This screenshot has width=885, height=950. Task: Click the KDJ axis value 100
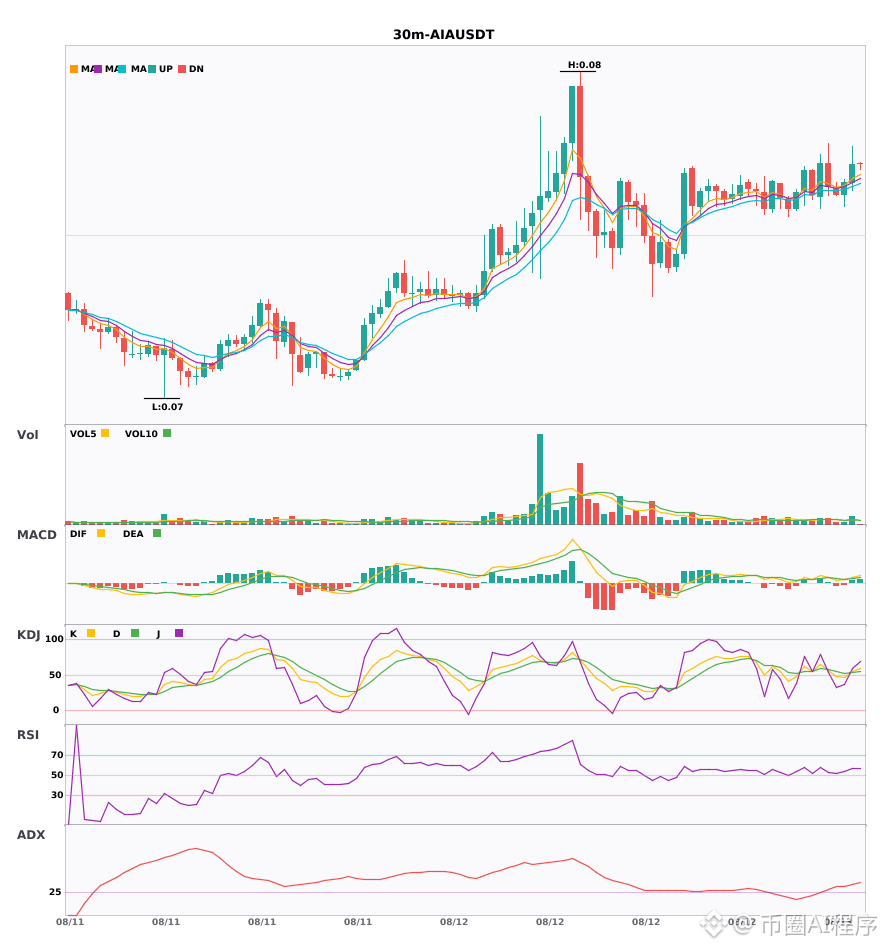pyautogui.click(x=54, y=639)
